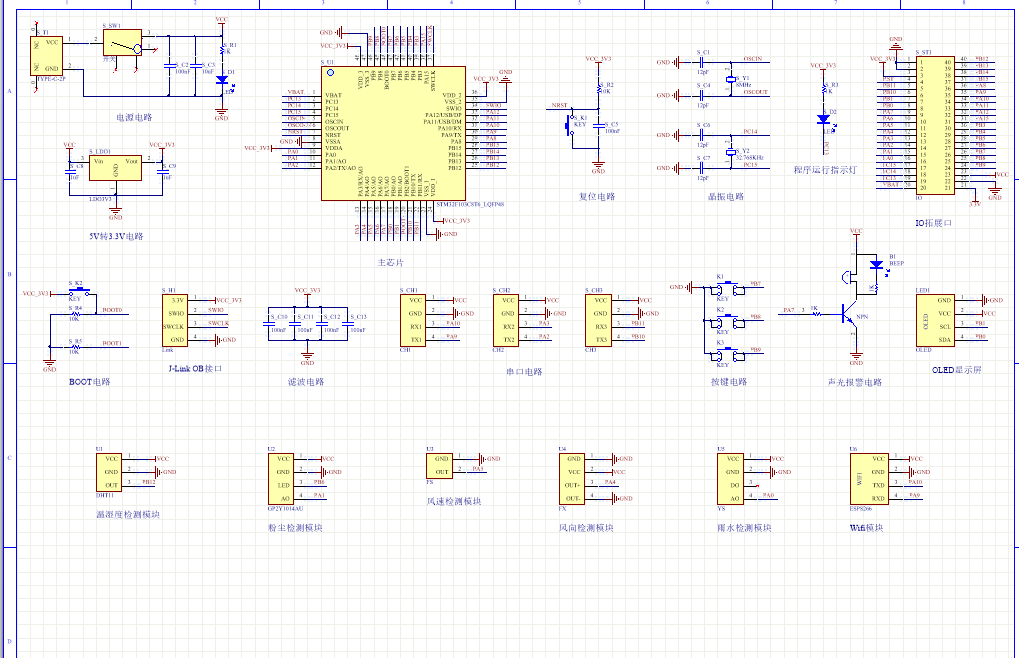Image resolution: width=1019 pixels, height=658 pixels.
Task: Select the S_CH1 serial port connector
Action: pos(412,319)
